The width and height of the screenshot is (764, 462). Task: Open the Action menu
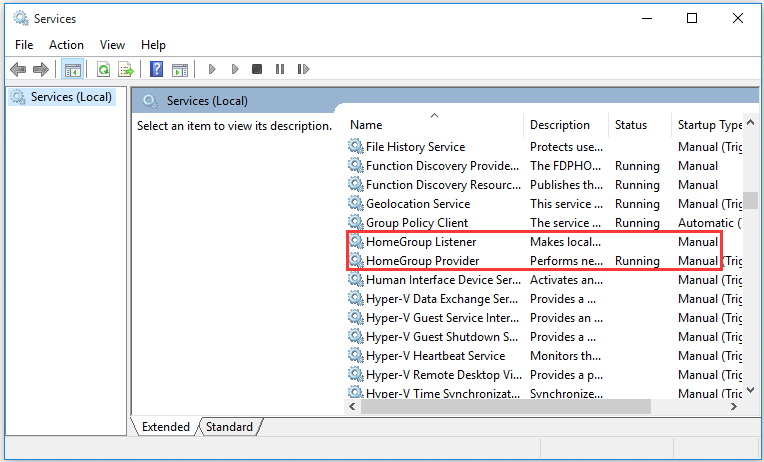[x=66, y=45]
